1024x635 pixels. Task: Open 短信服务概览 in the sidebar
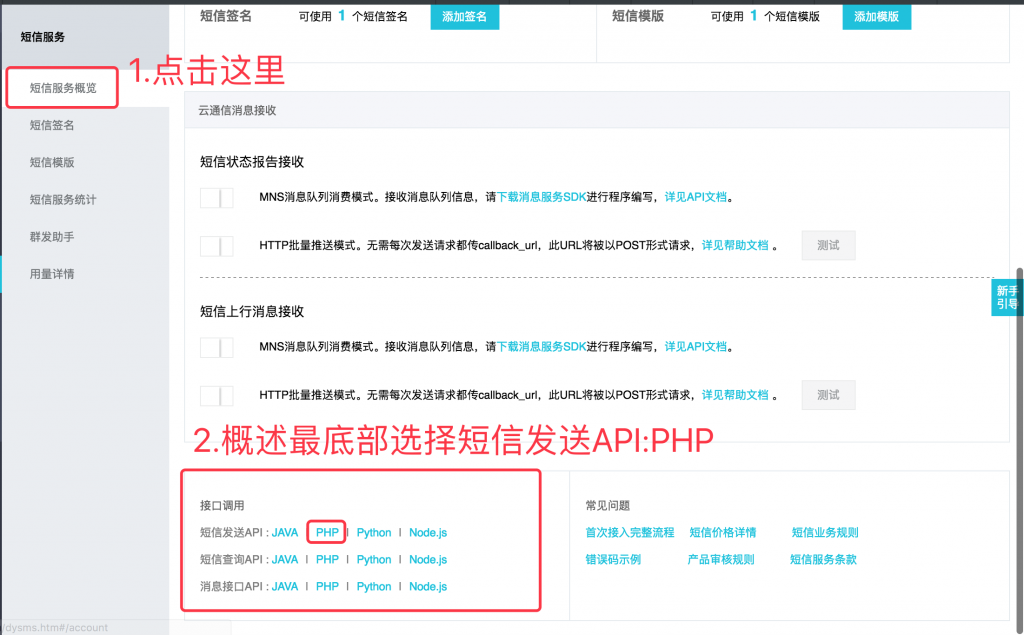(63, 88)
